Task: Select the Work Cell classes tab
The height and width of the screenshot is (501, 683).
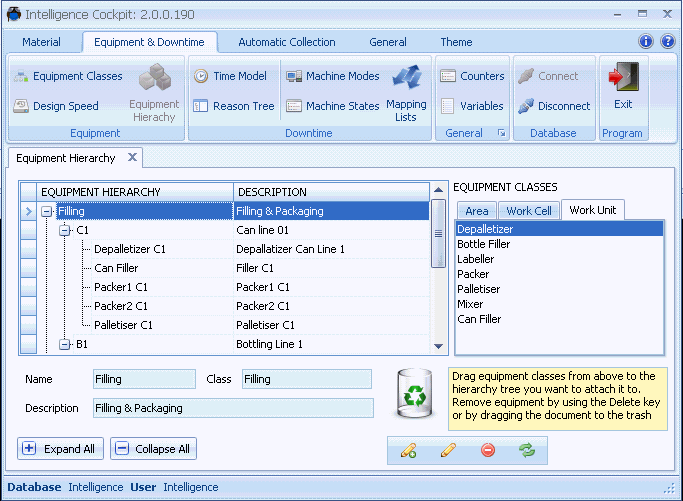Action: click(x=528, y=211)
